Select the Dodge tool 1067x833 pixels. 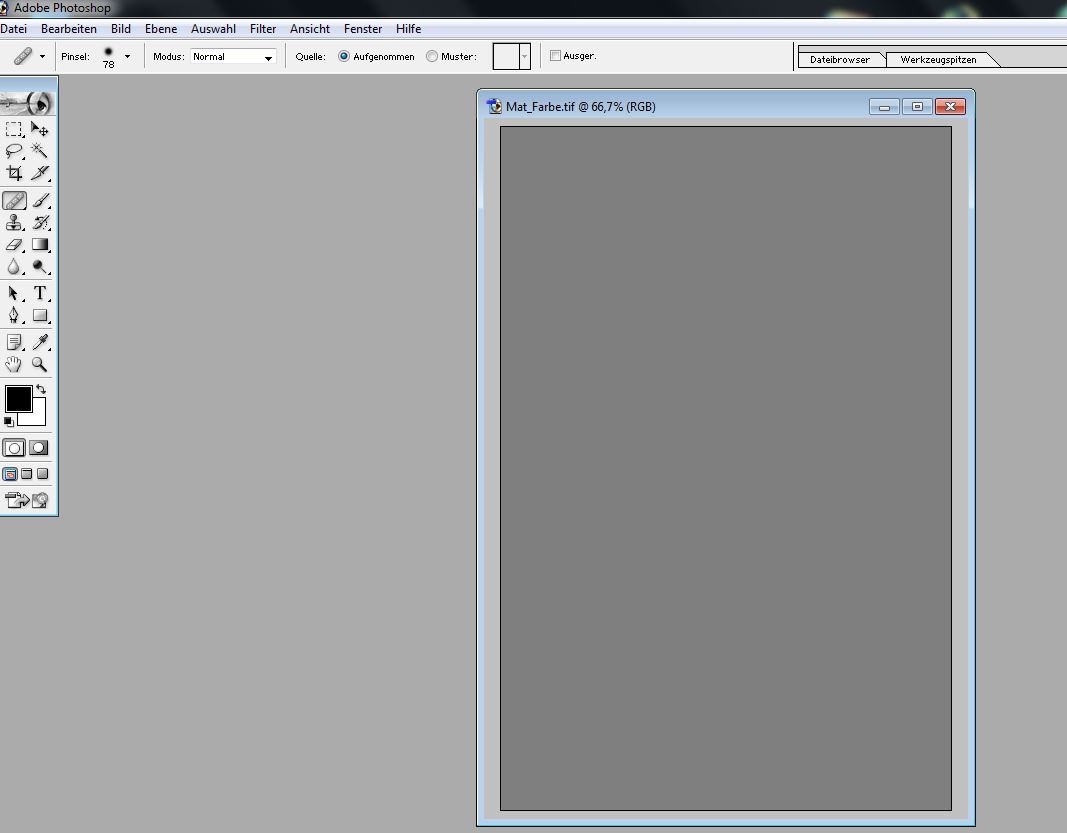(x=40, y=267)
